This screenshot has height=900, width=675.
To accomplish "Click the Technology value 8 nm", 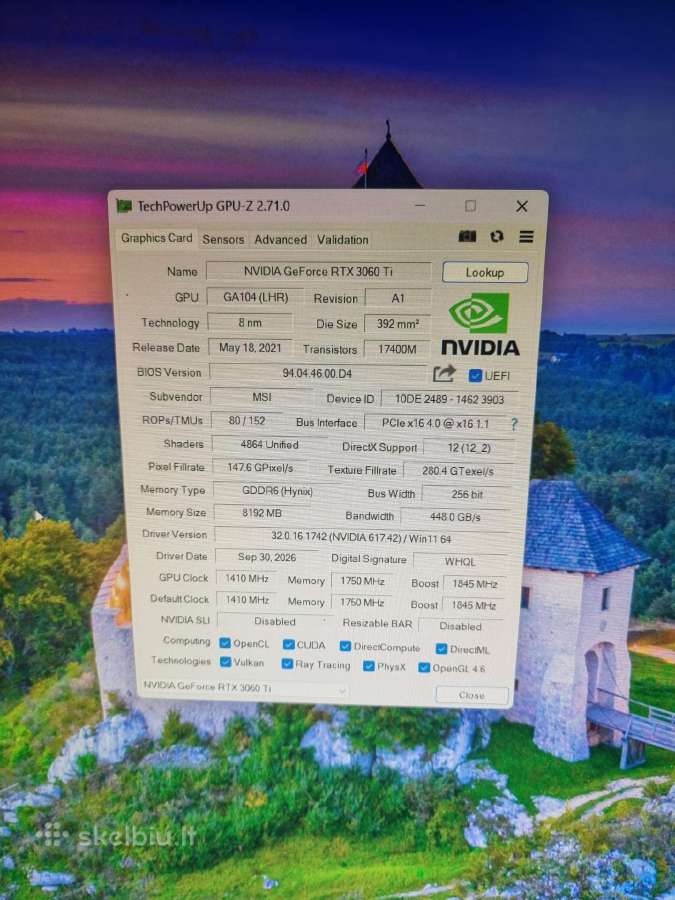I will 250,323.
